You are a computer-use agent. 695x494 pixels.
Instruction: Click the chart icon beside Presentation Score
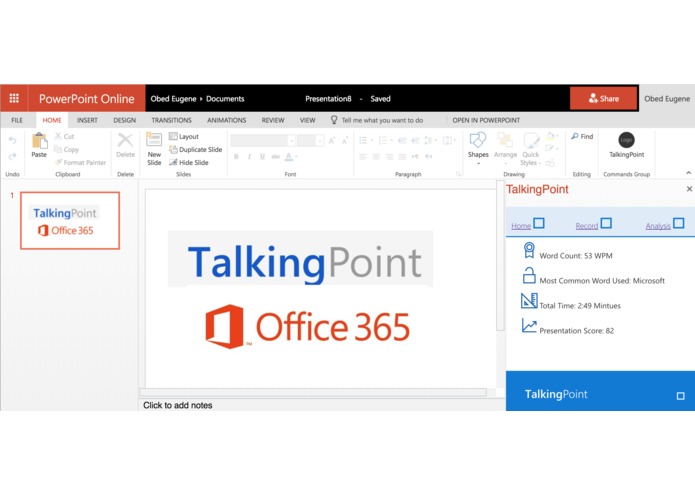[x=529, y=326]
